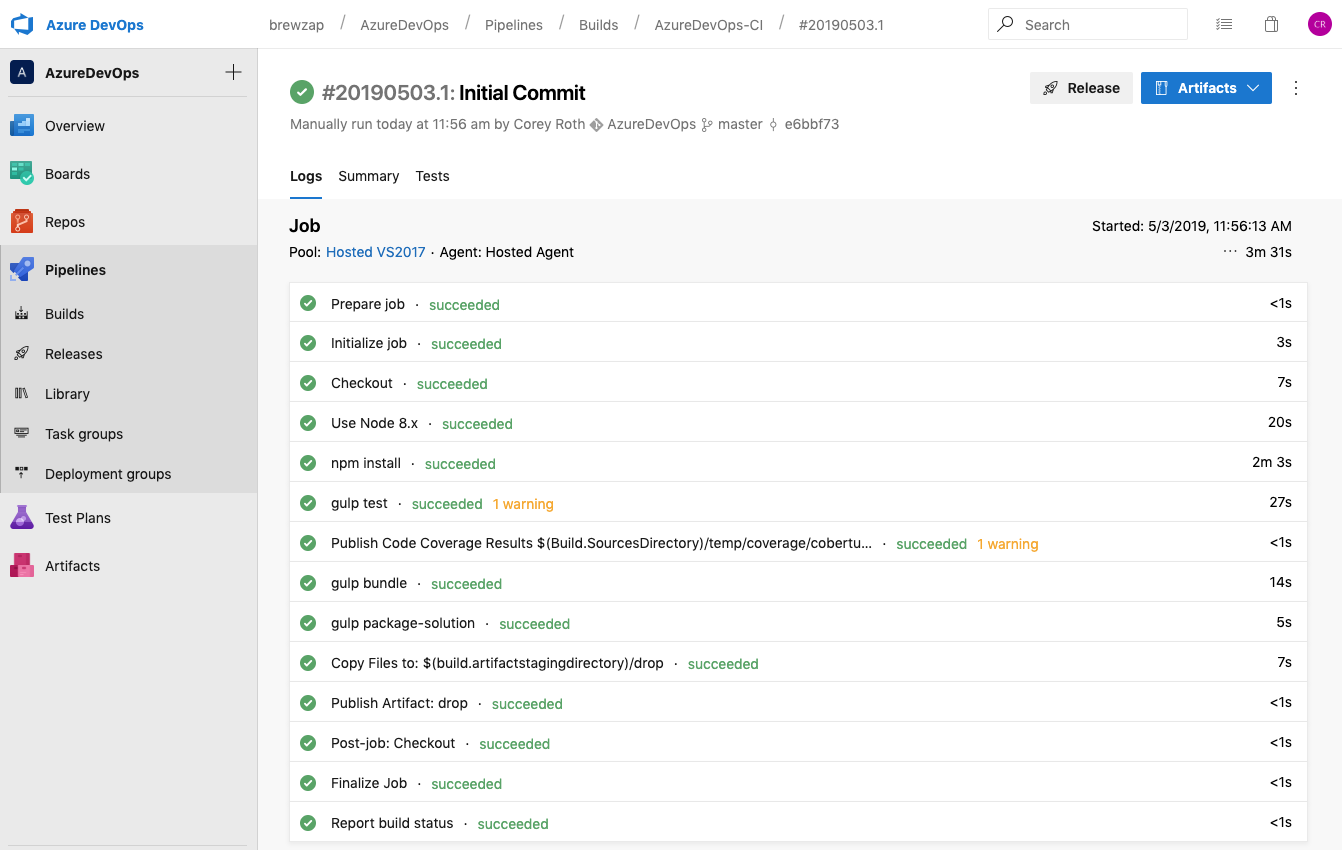
Task: Open the npm install log step
Action: (366, 463)
